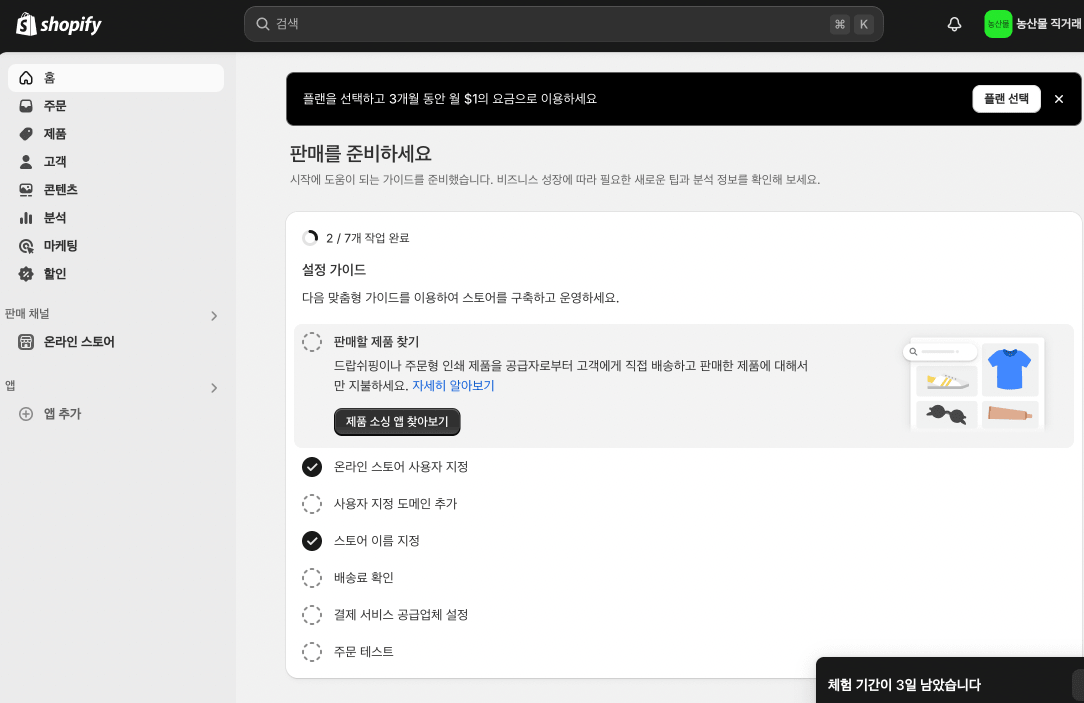Expand the 앱 section chevron
1084x703 pixels.
coord(213,388)
